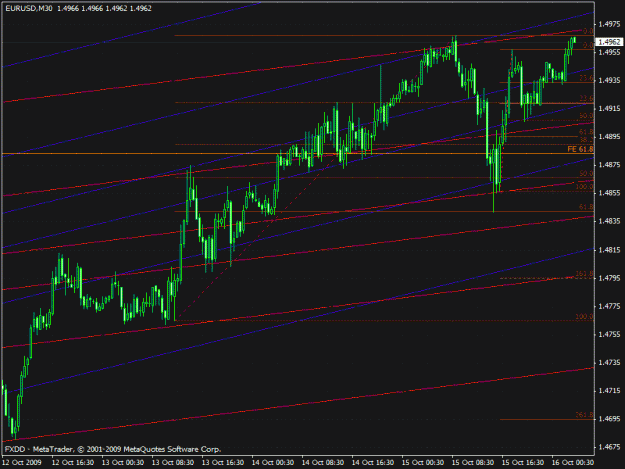
Task: Click the 13 Oct 16:30 time label
Action: (223, 463)
